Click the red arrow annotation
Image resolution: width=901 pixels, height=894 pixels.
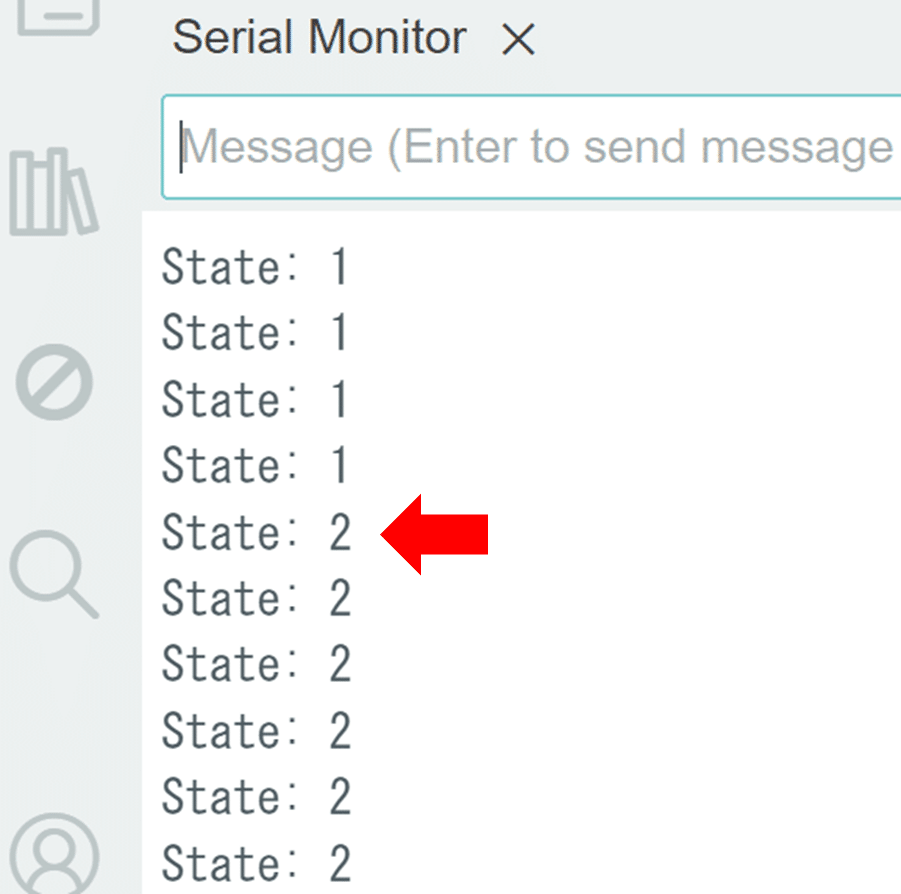pos(434,534)
